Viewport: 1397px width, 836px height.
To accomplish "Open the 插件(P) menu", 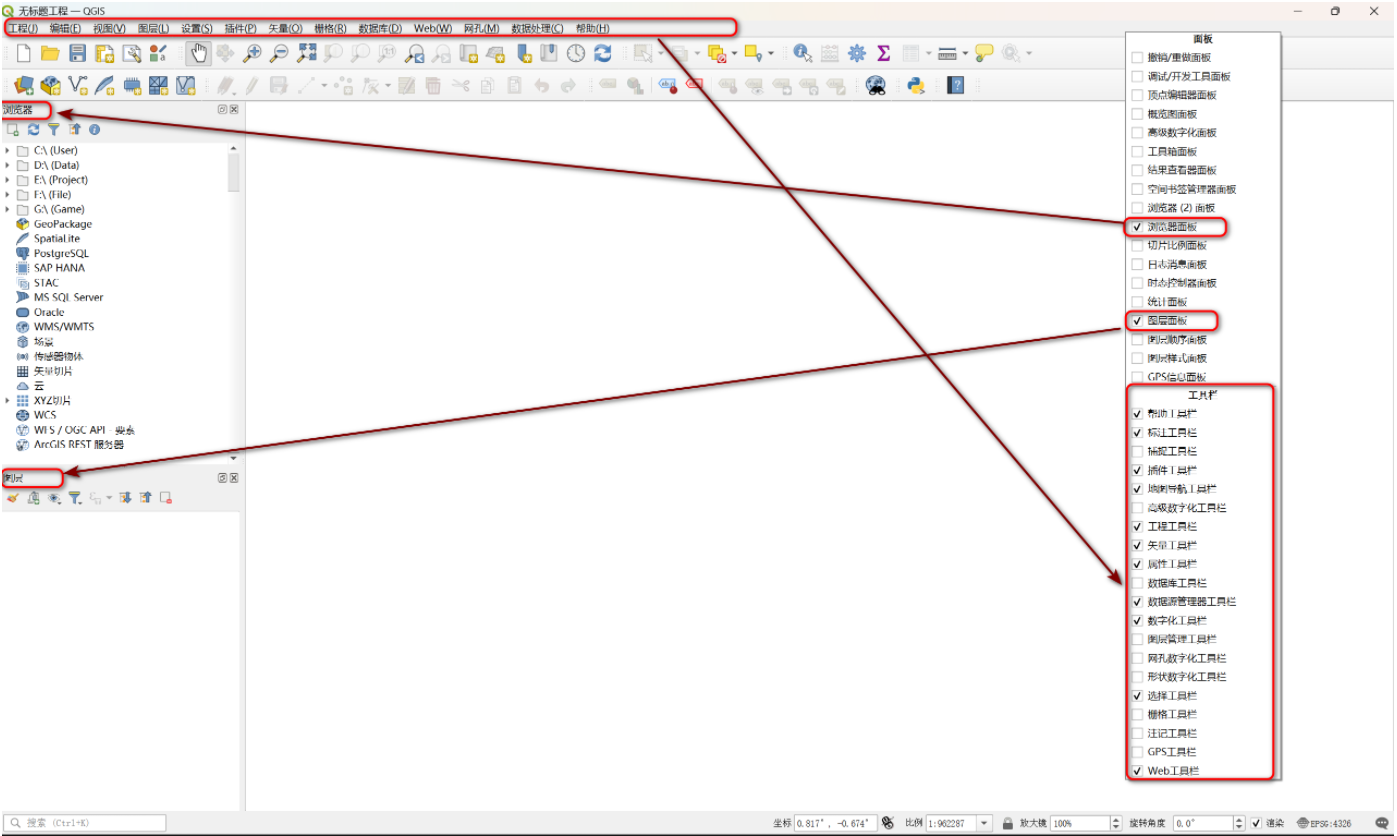I will 240,28.
